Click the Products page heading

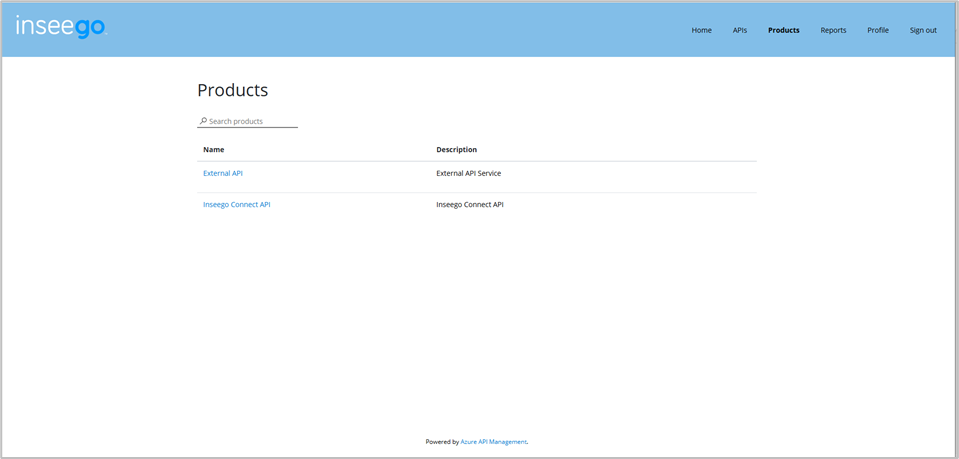[232, 91]
